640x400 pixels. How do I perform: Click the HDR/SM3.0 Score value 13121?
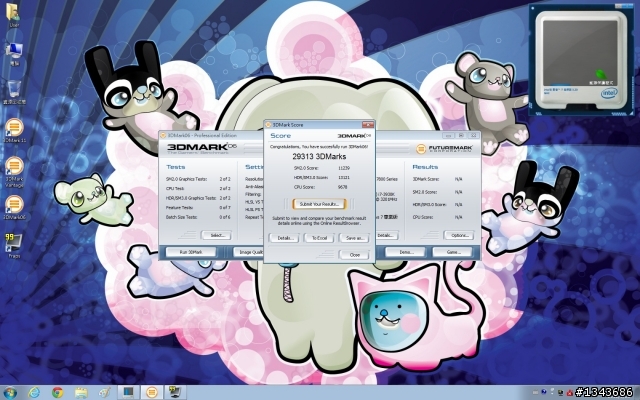click(344, 178)
